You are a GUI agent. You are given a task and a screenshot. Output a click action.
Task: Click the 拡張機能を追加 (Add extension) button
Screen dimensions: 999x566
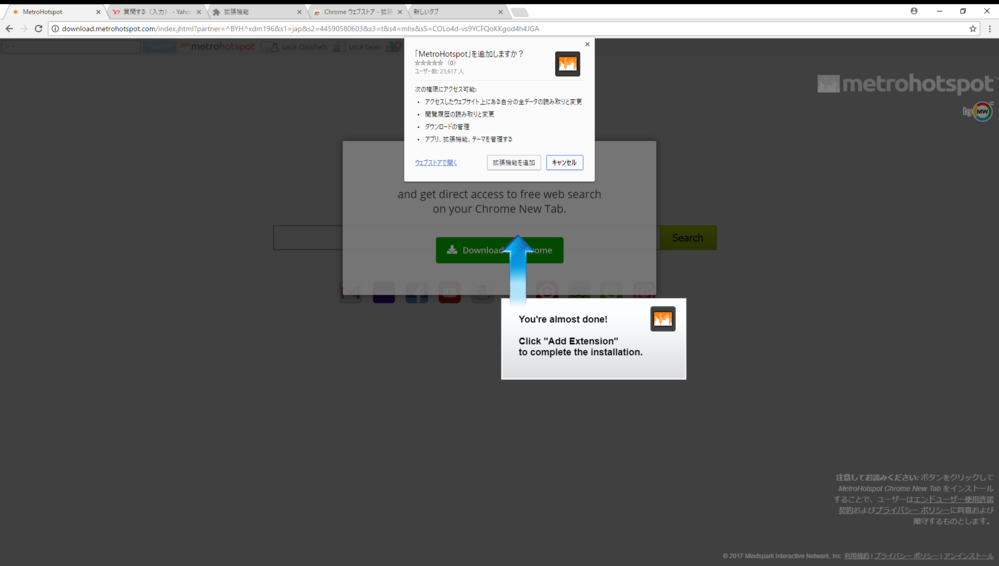point(514,162)
